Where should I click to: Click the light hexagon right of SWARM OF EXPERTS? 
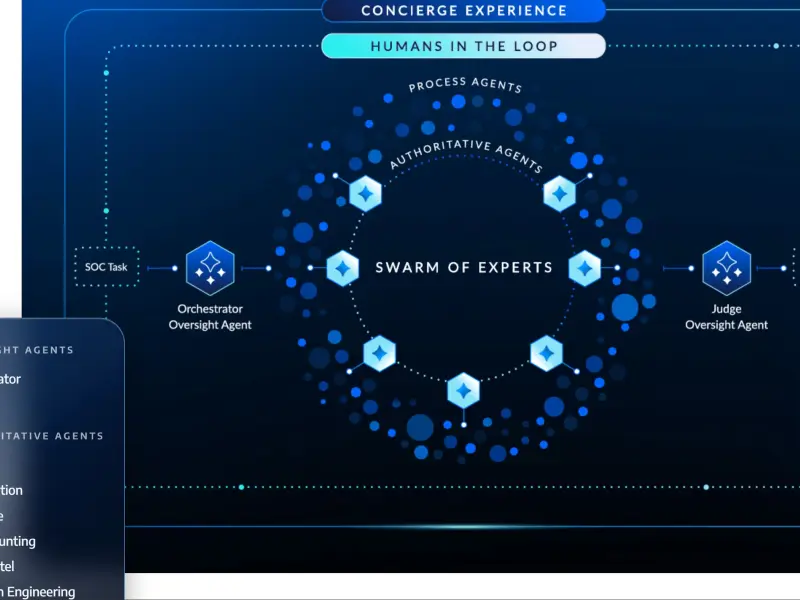tap(585, 268)
